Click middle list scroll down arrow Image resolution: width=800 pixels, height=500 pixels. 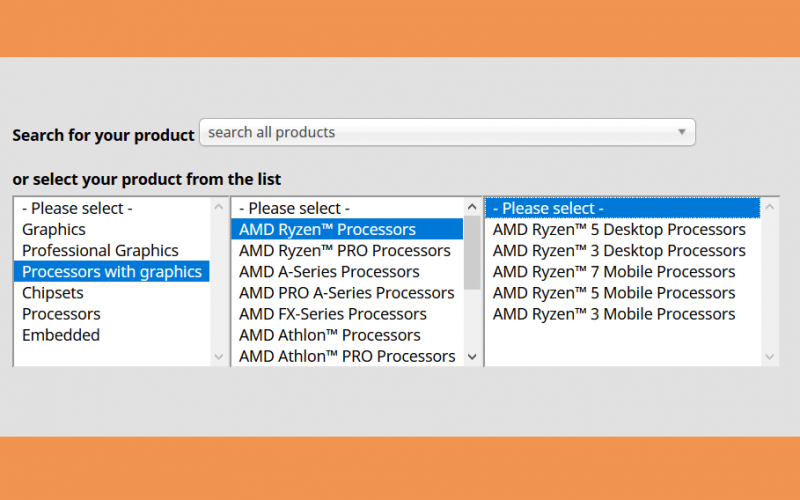[472, 357]
